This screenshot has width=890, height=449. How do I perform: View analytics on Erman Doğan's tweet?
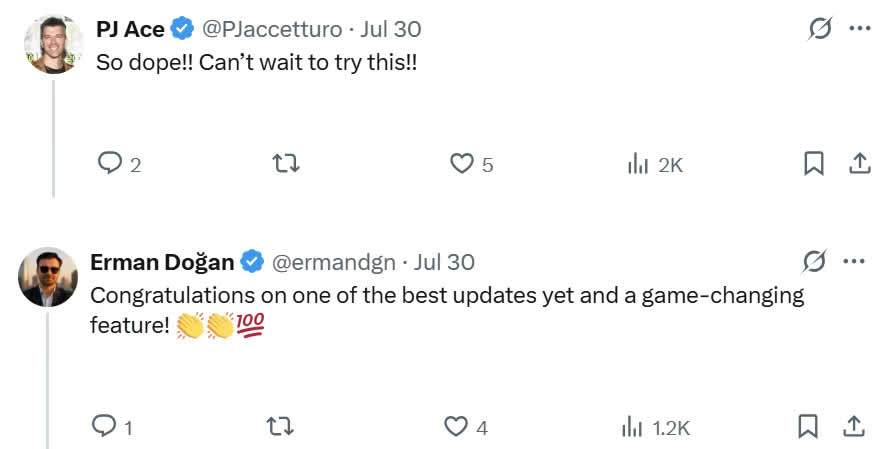[x=632, y=427]
